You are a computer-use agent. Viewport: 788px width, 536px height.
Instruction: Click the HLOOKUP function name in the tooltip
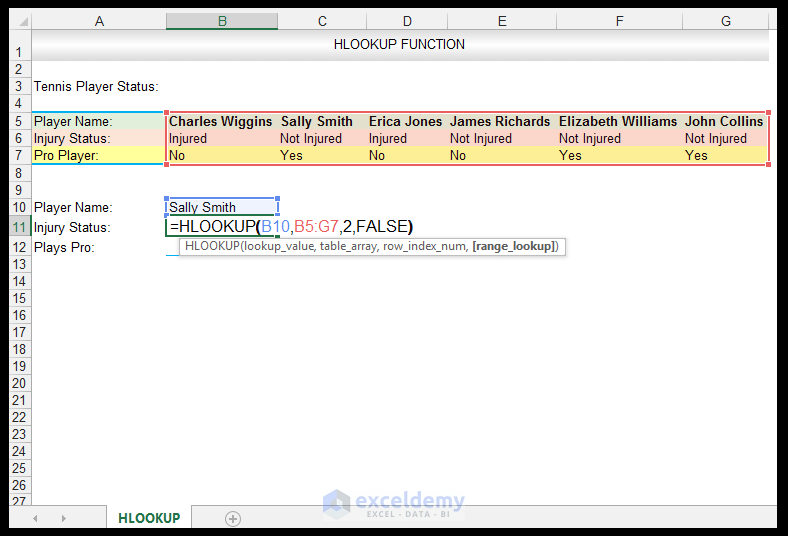click(212, 246)
